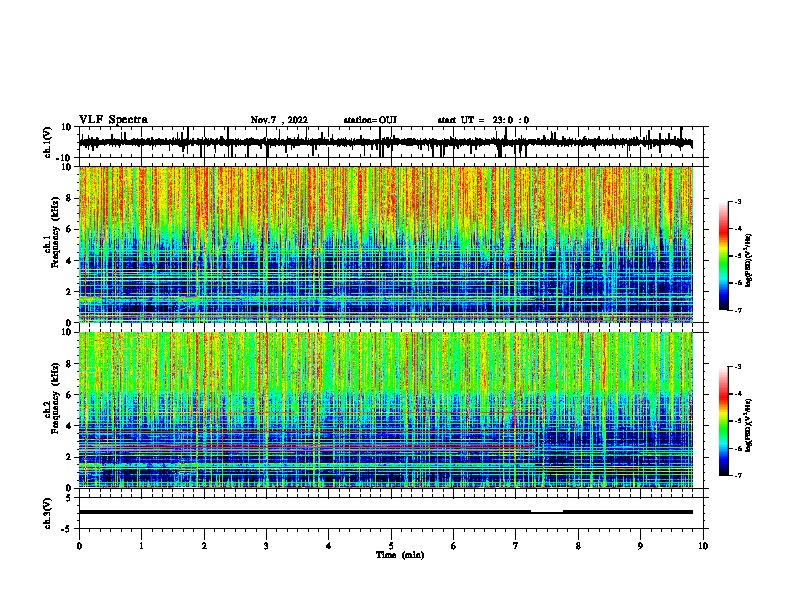
Task: Click time-axis tick label "6"
Action: [x=454, y=546]
